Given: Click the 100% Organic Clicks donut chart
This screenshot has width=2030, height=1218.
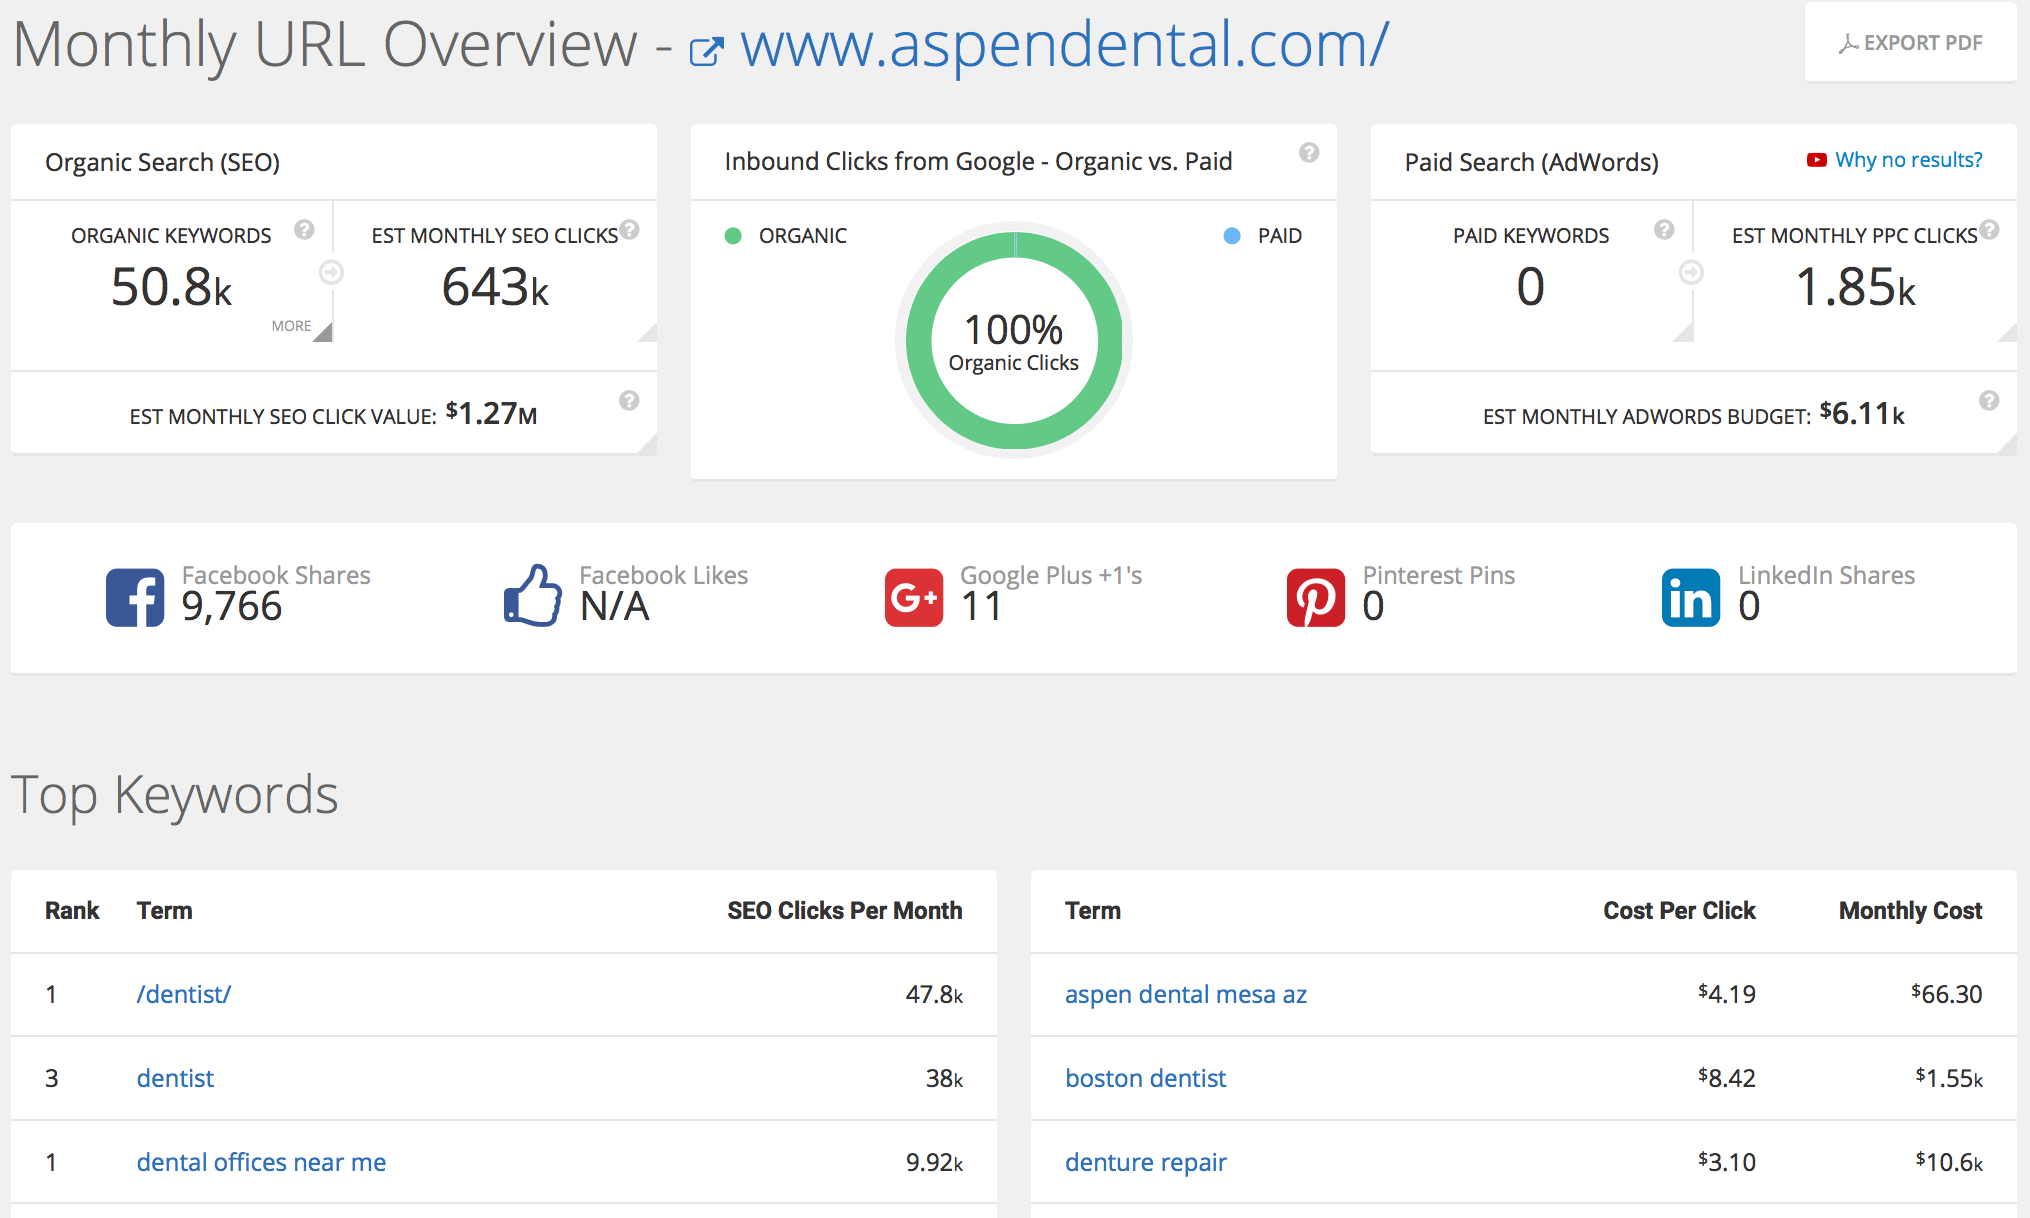Looking at the screenshot, I should pos(1014,341).
